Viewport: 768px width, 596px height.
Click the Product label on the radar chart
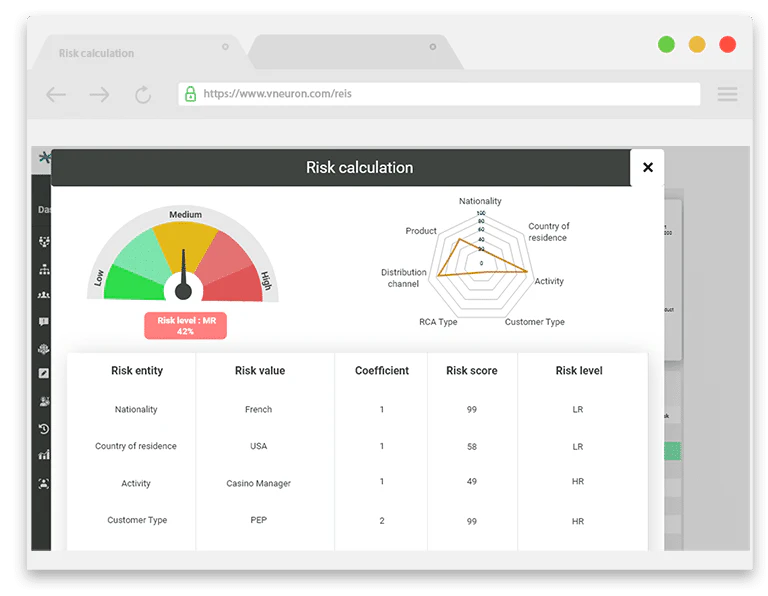[421, 231]
